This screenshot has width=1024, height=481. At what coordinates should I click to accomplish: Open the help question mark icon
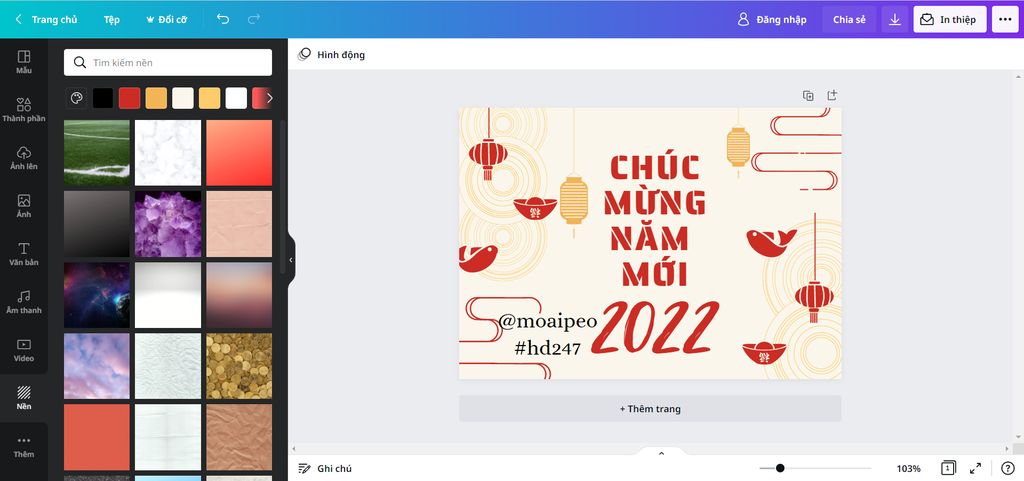pyautogui.click(x=1008, y=468)
